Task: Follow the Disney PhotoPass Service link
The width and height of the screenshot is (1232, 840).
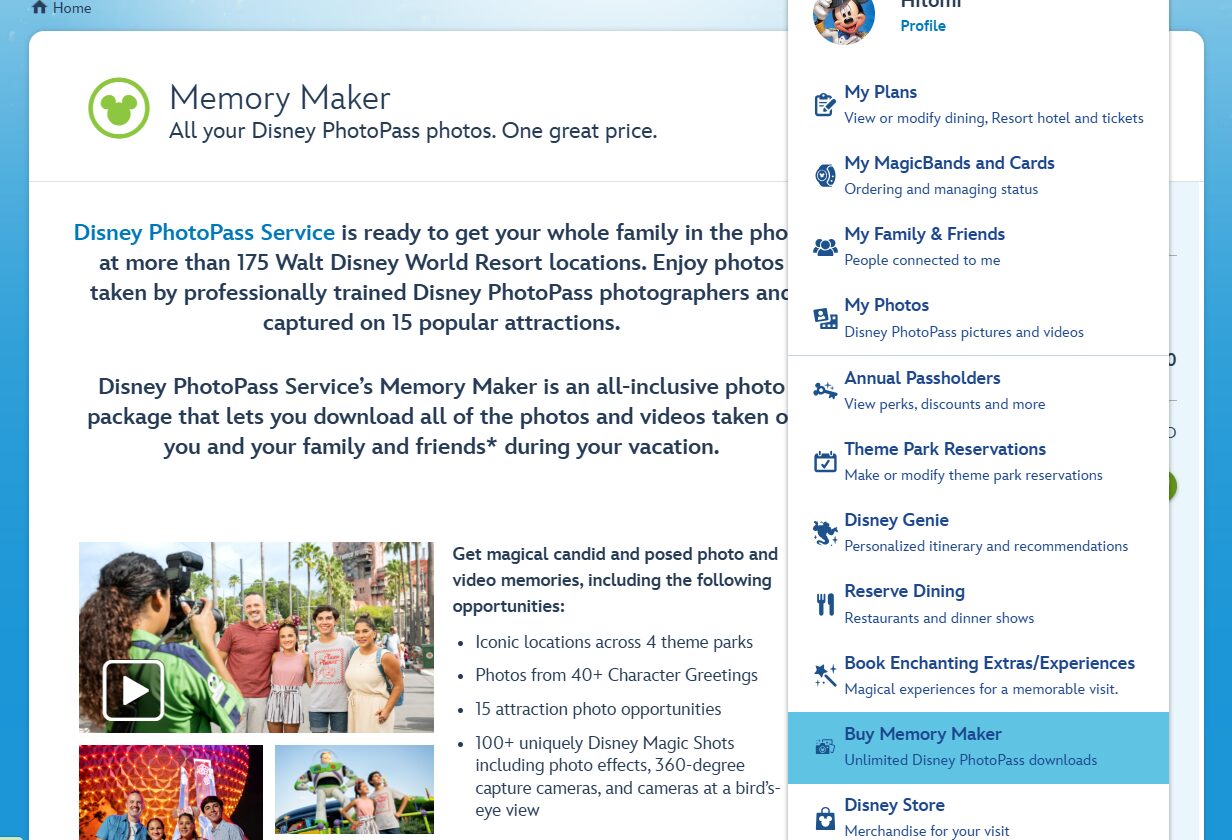Action: [x=204, y=233]
